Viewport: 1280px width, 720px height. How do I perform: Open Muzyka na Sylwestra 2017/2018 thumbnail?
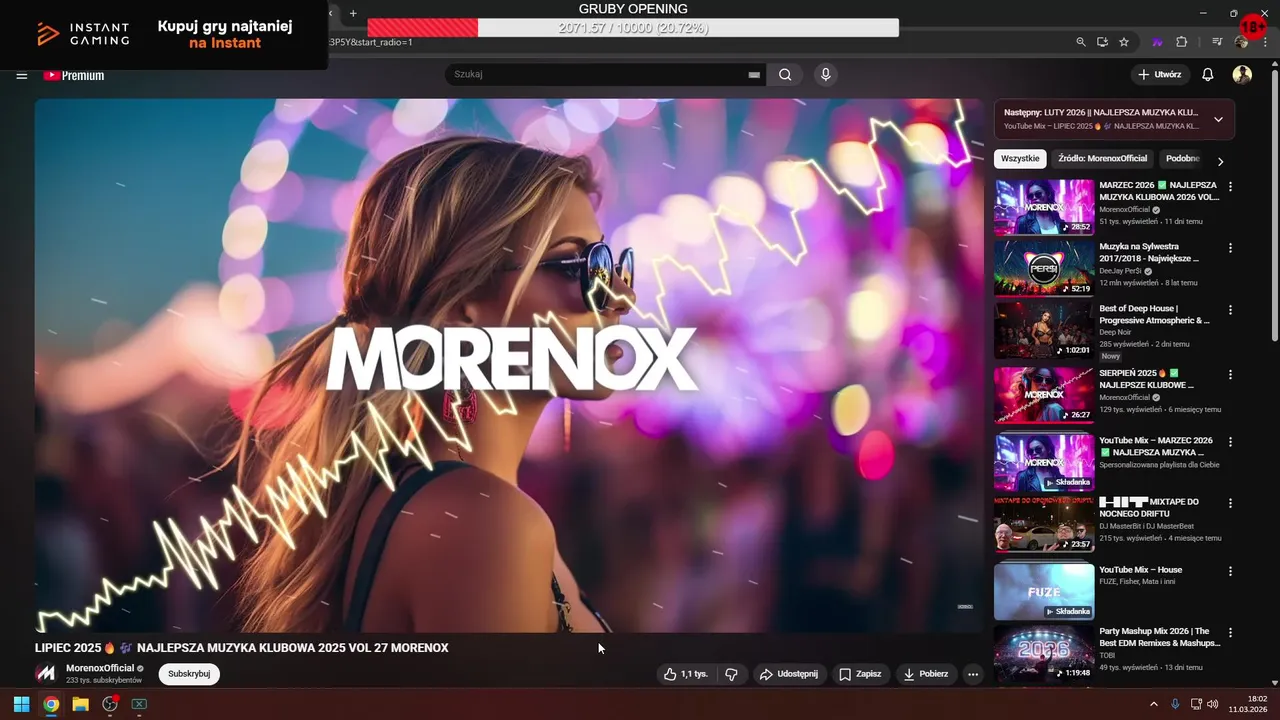point(1044,268)
